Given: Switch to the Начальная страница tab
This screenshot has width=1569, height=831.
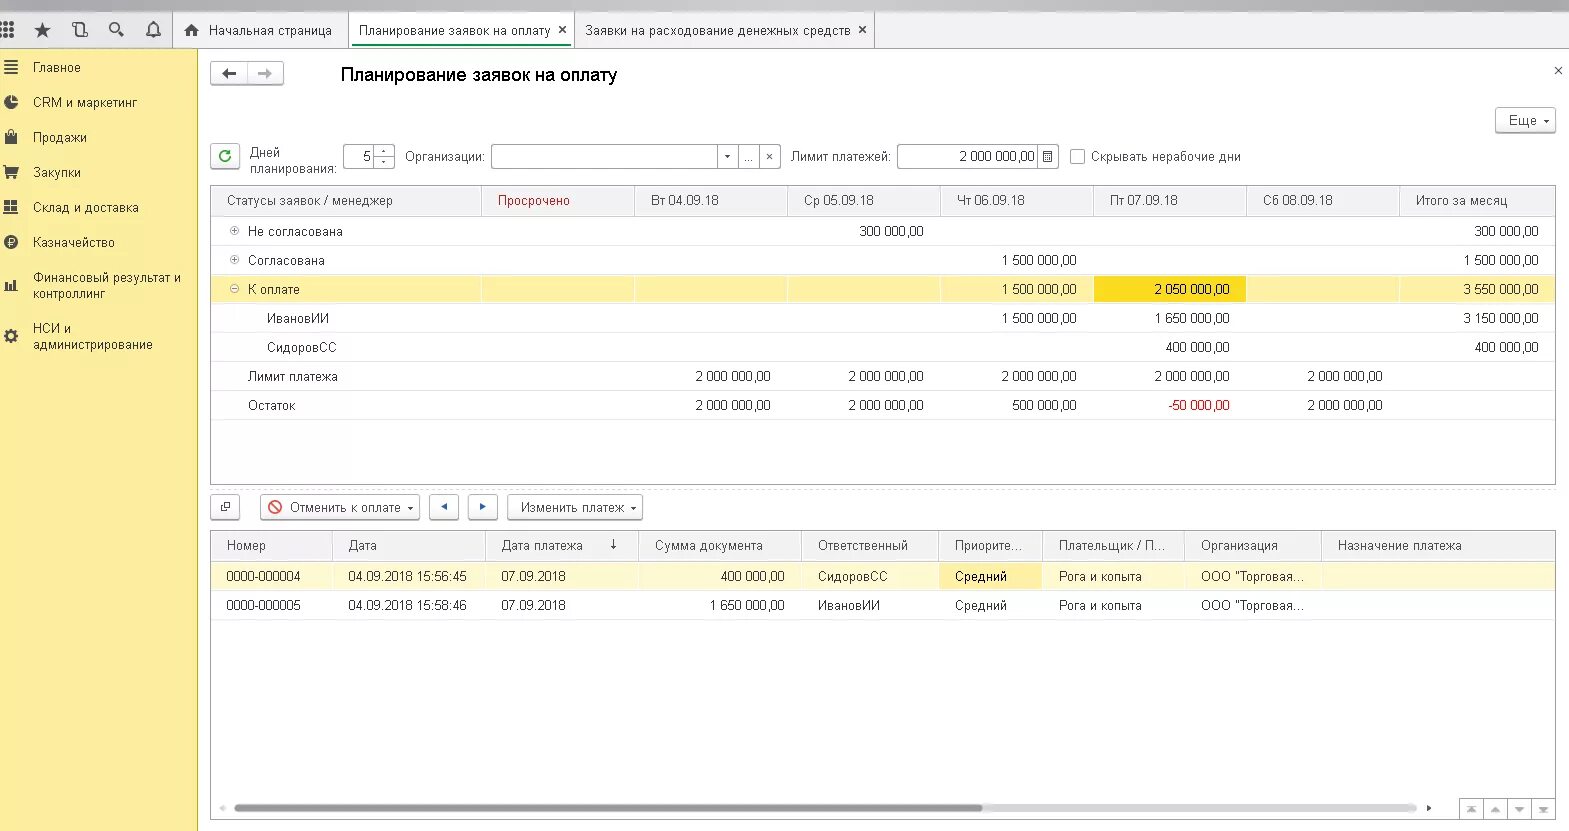Looking at the screenshot, I should point(260,30).
